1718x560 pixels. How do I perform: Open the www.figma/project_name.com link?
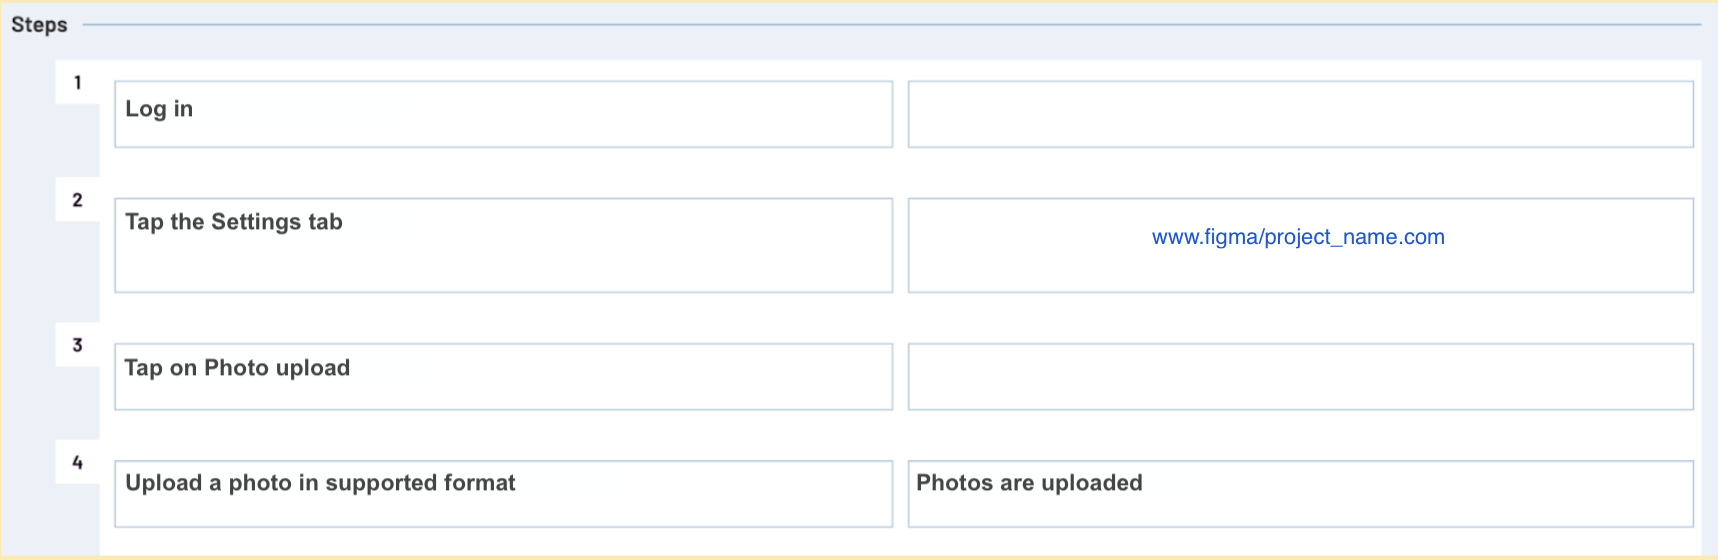pyautogui.click(x=1298, y=237)
